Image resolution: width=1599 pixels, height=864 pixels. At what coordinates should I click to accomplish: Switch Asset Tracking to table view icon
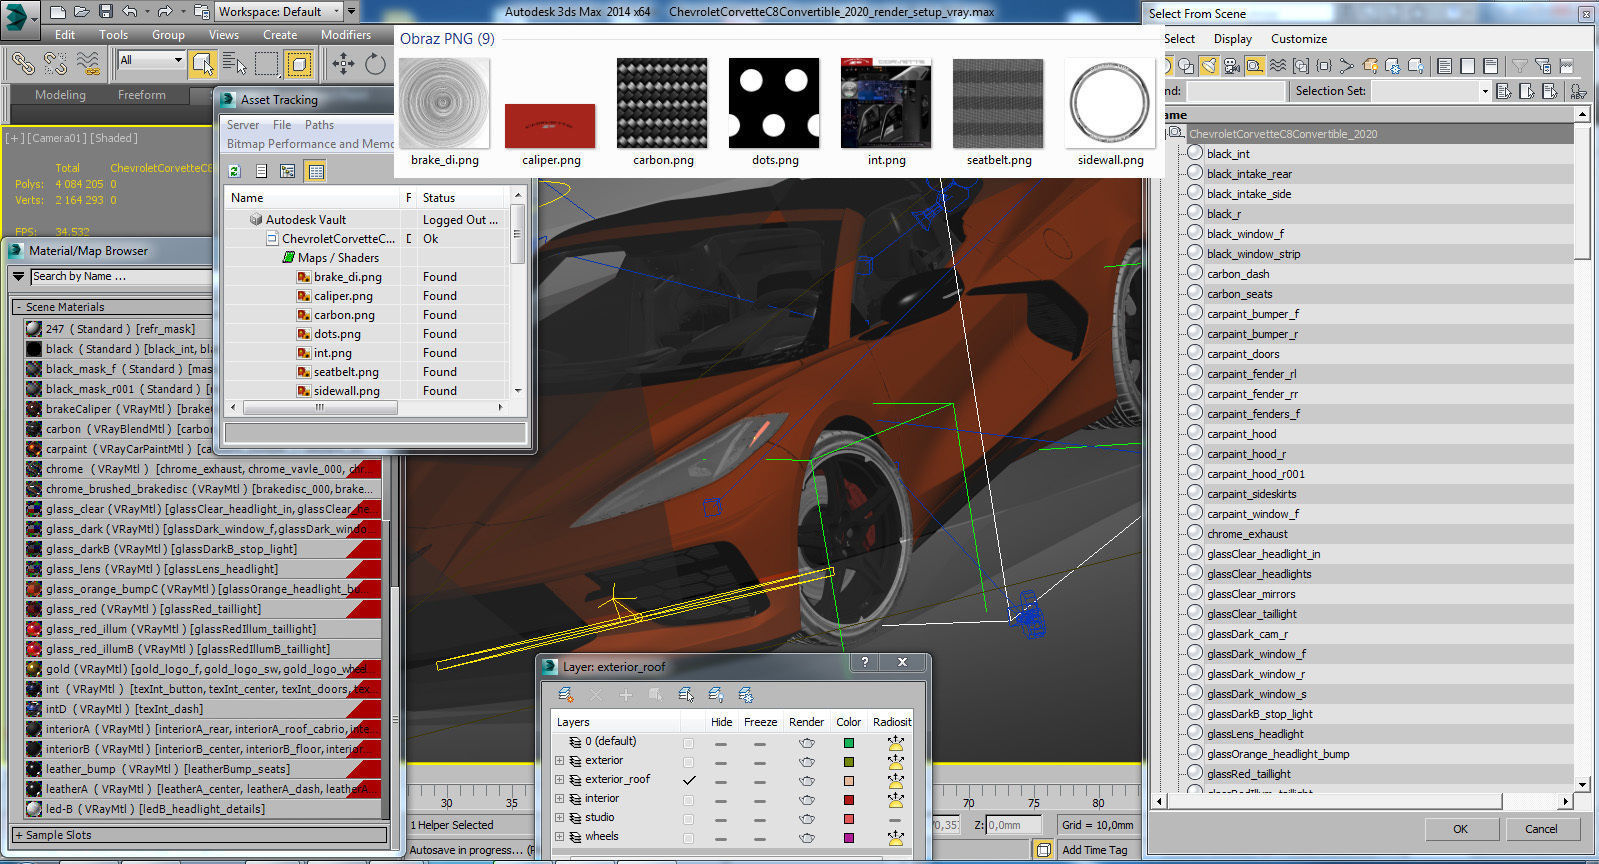(316, 171)
